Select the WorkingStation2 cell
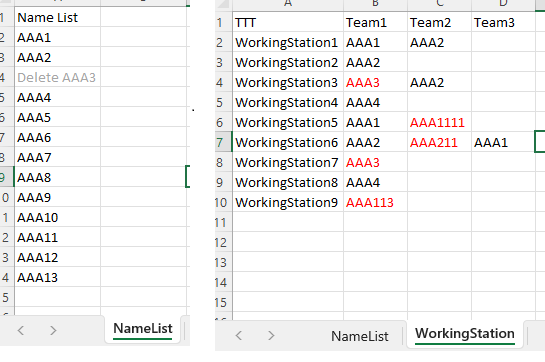 [288, 62]
